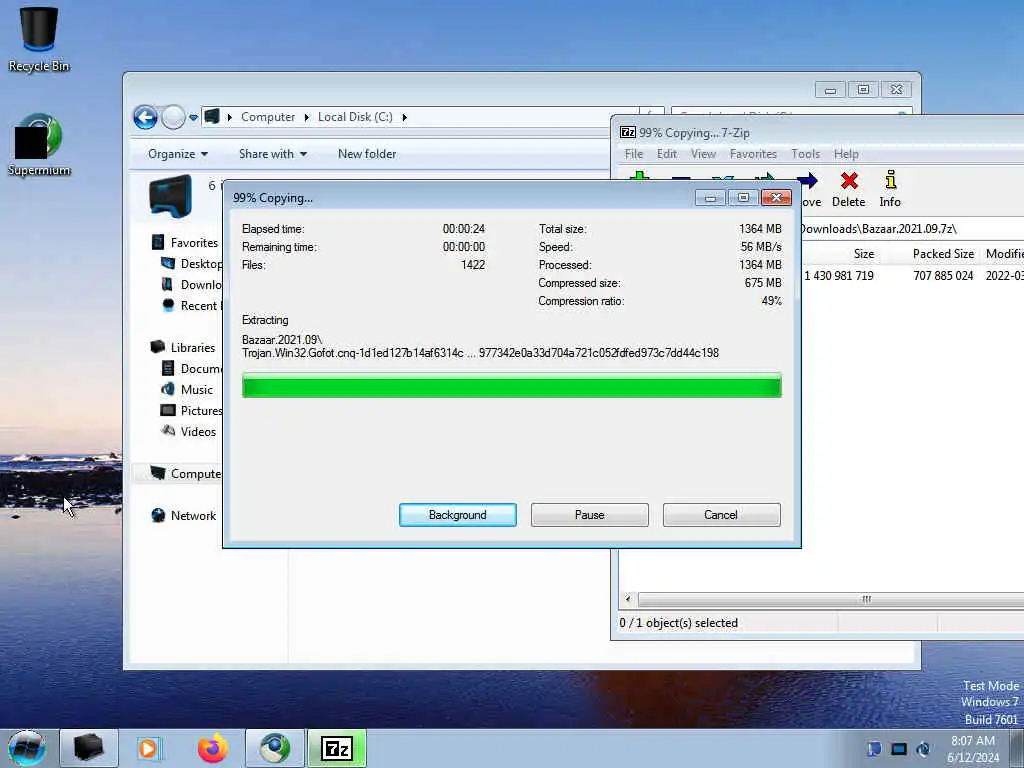1024x768 pixels.
Task: Open Recent Places in Explorer sidebar
Action: 193,305
